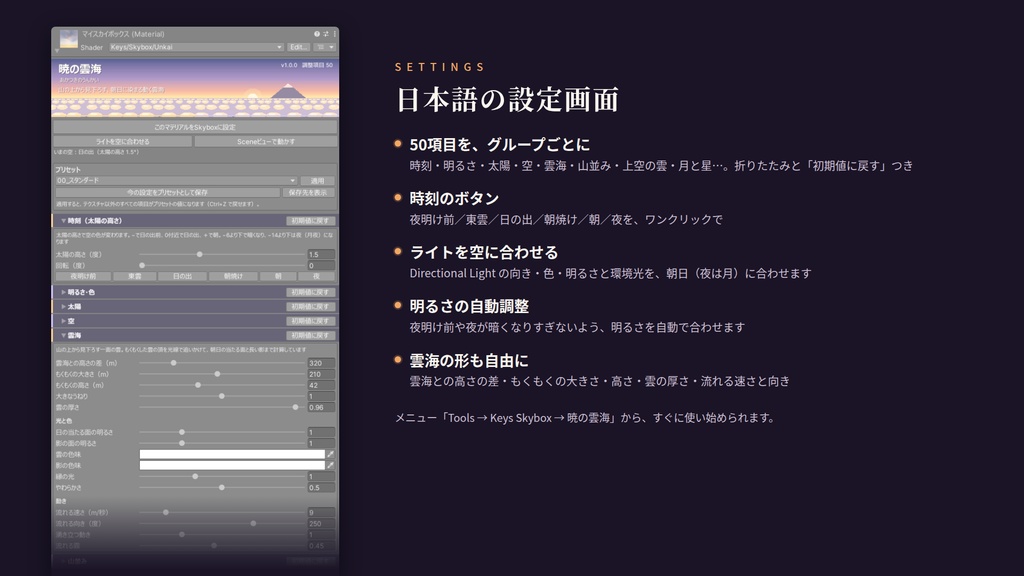
Task: Reset 明るさ・色 with 初期値に戻す
Action: [310, 293]
